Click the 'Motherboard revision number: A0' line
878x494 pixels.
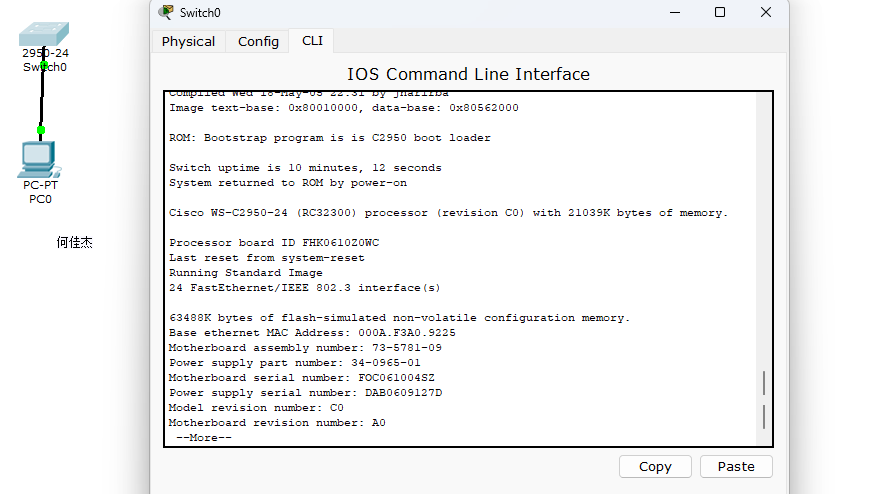click(277, 423)
